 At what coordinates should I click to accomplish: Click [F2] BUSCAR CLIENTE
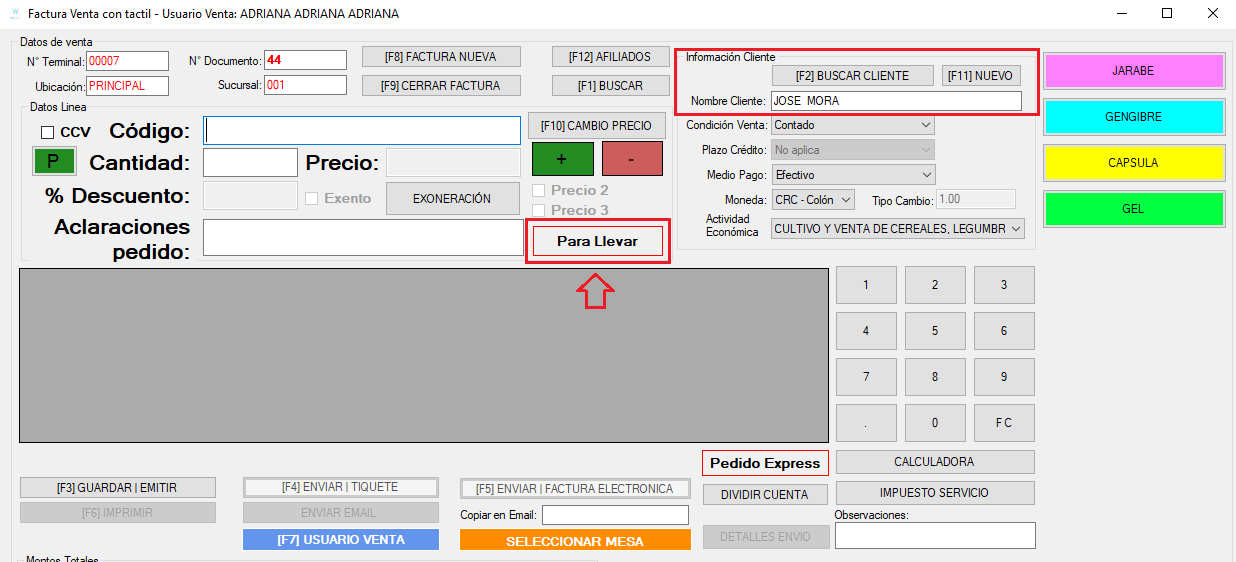[853, 76]
